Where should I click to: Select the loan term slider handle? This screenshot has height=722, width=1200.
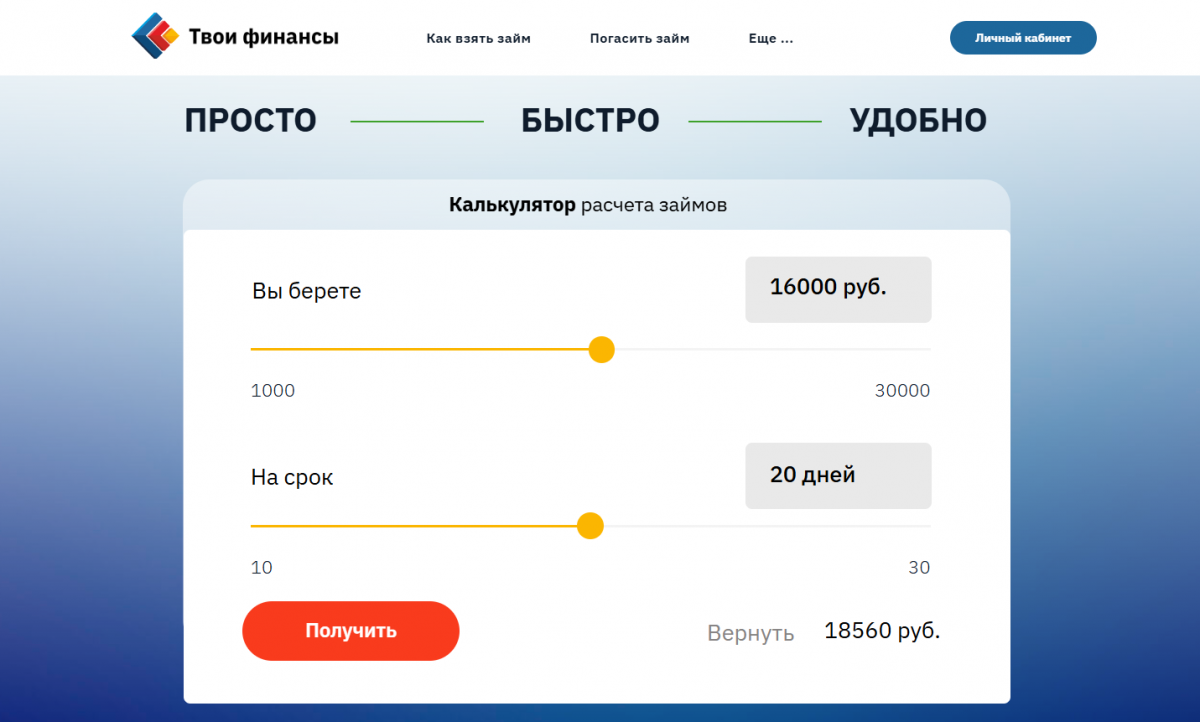(591, 526)
